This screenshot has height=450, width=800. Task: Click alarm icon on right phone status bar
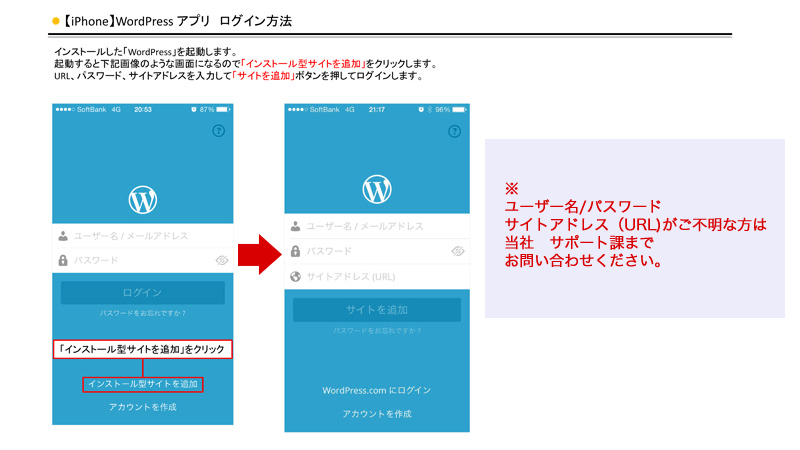pyautogui.click(x=421, y=110)
